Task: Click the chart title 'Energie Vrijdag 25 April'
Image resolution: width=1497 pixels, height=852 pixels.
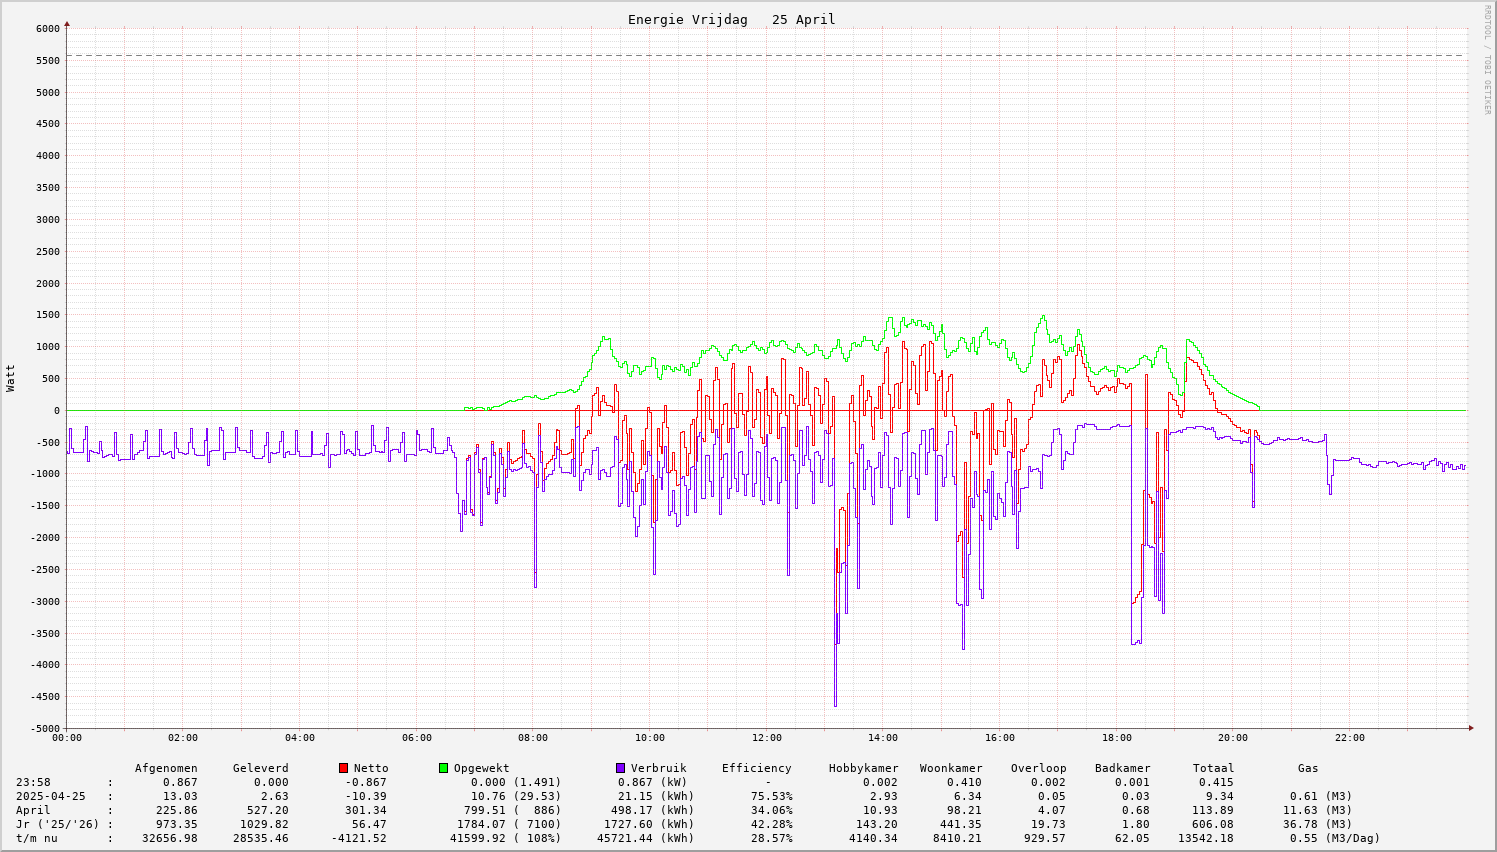Action: 731,20
